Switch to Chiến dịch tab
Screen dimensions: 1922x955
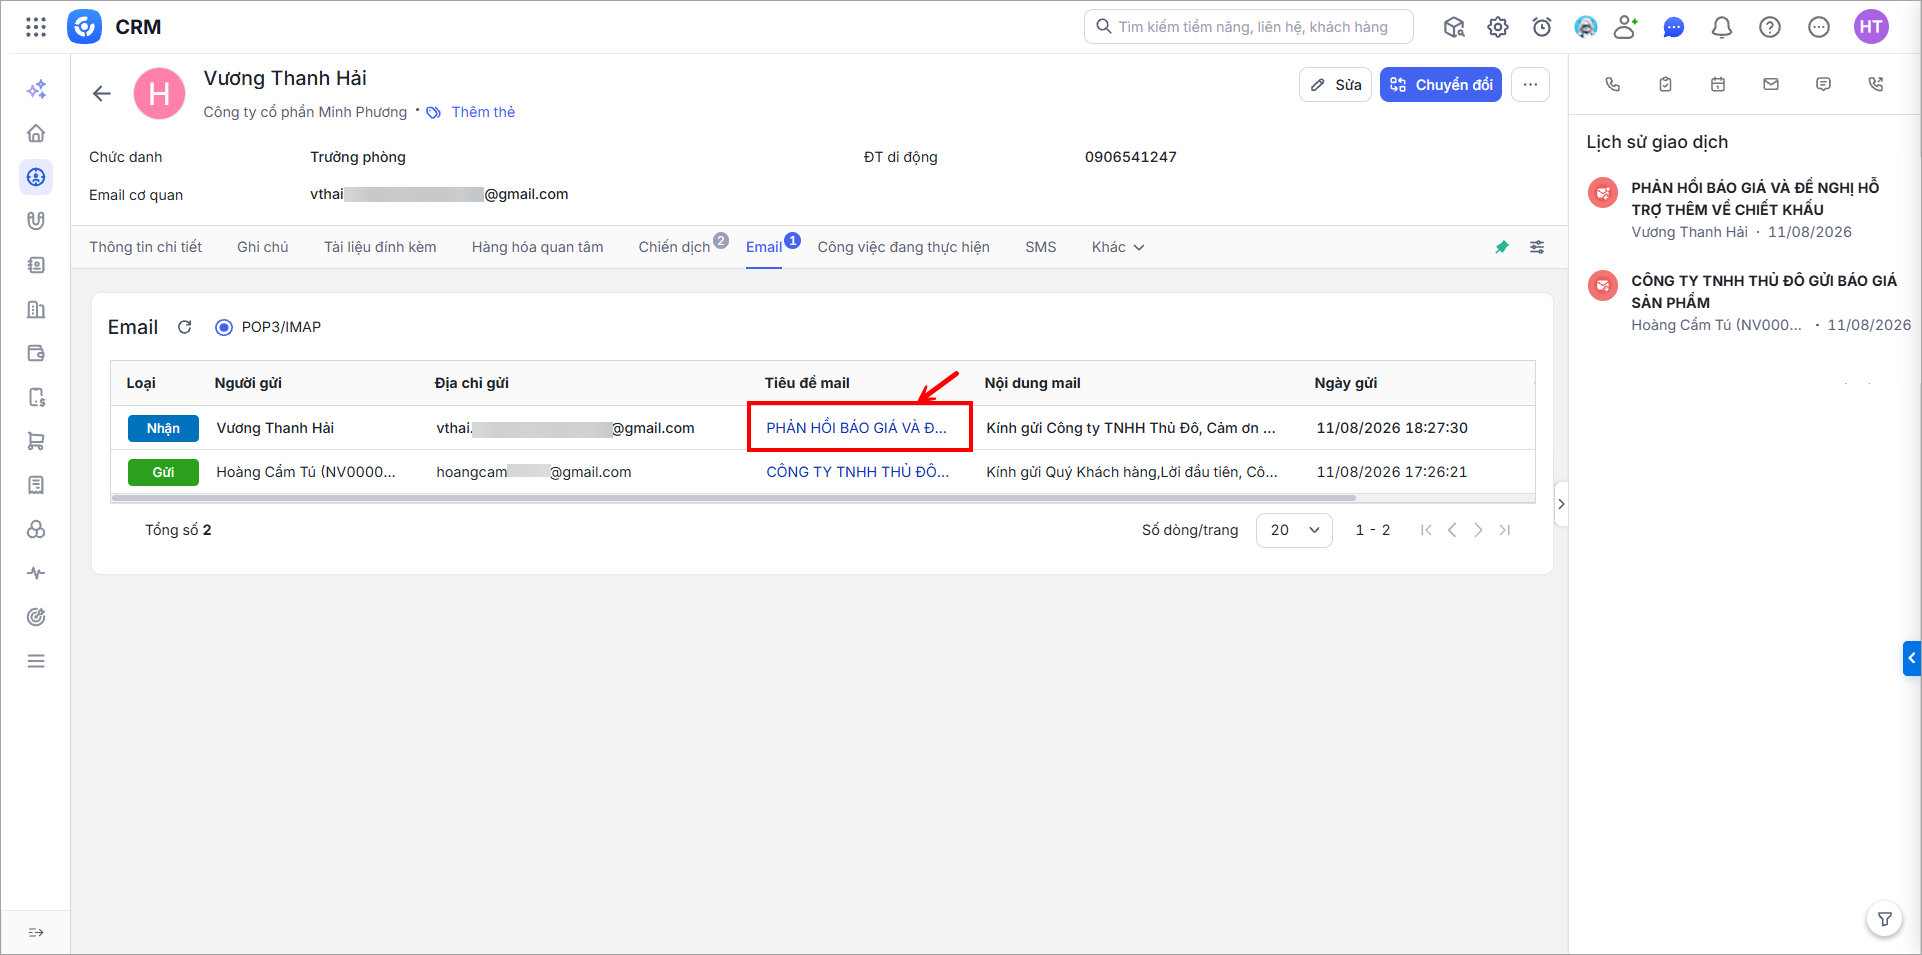(x=674, y=247)
